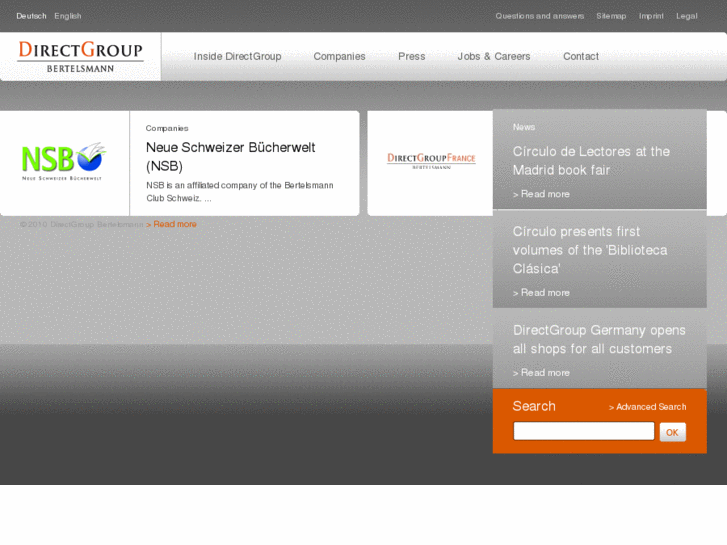The height and width of the screenshot is (545, 727).
Task: Switch language to Deutsch
Action: 32,16
